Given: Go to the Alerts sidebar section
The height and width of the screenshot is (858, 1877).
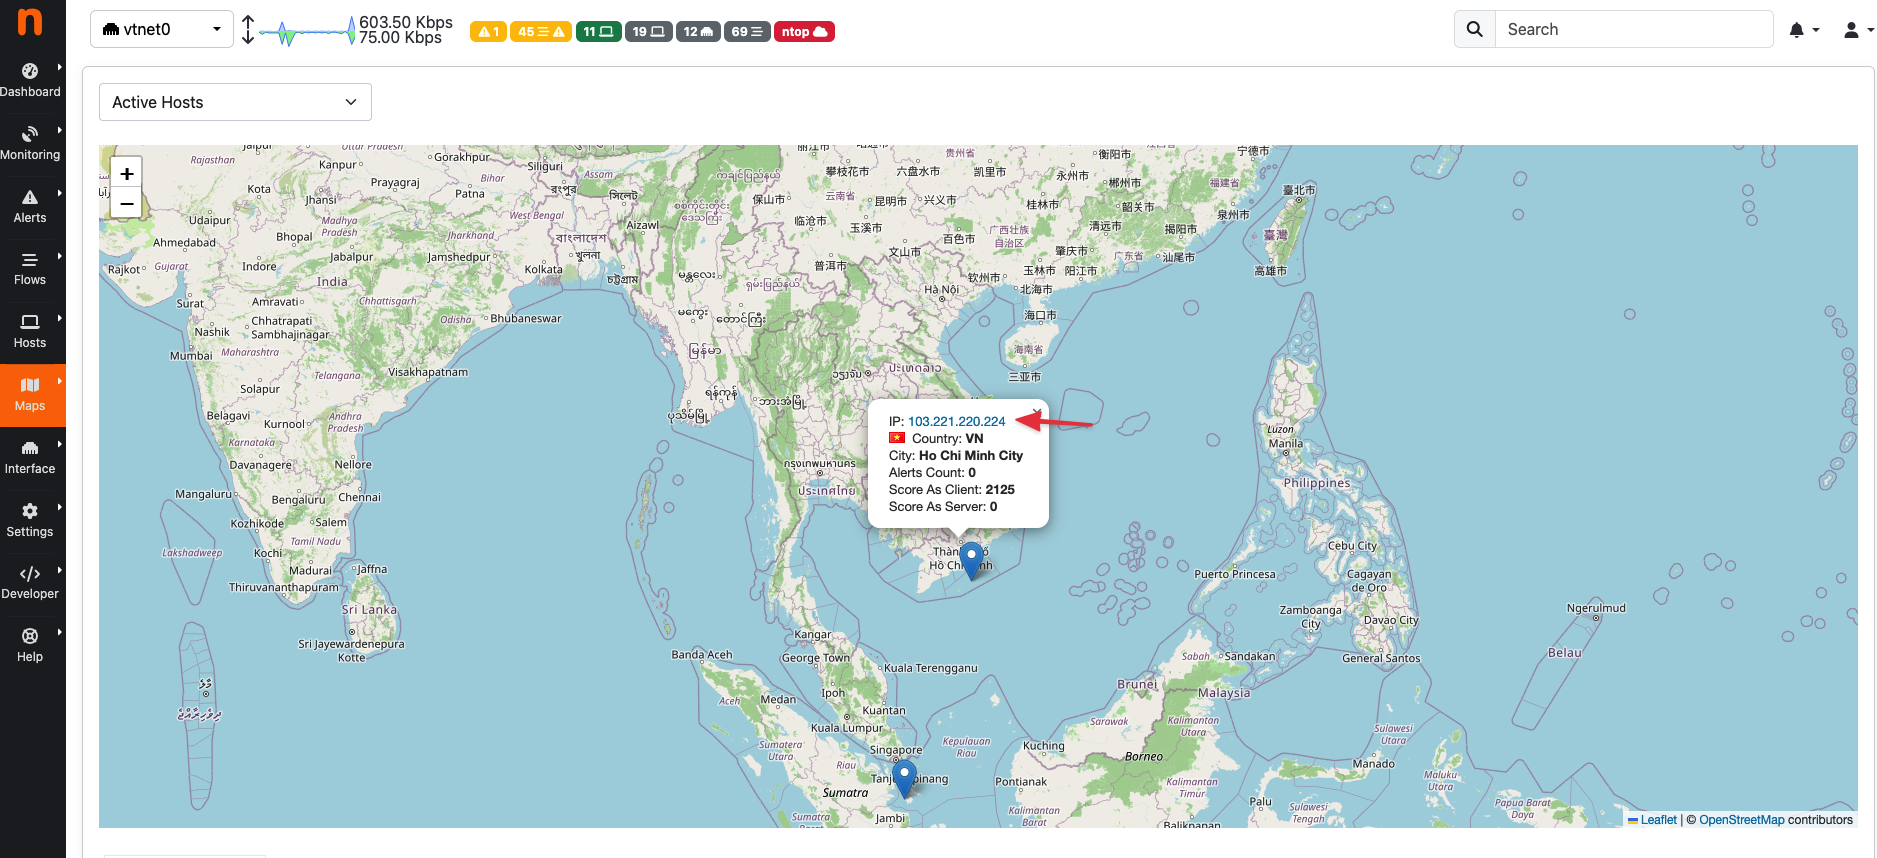Looking at the screenshot, I should click(x=30, y=206).
